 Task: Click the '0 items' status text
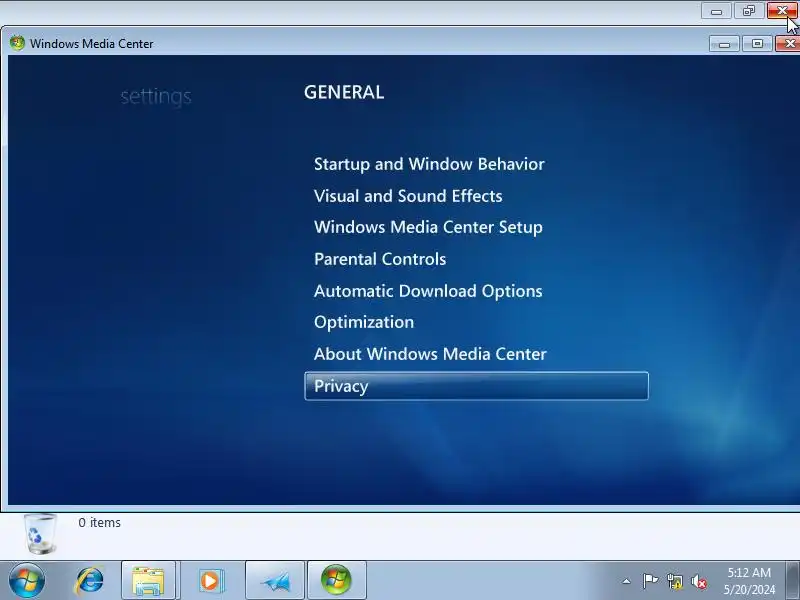[x=99, y=522]
